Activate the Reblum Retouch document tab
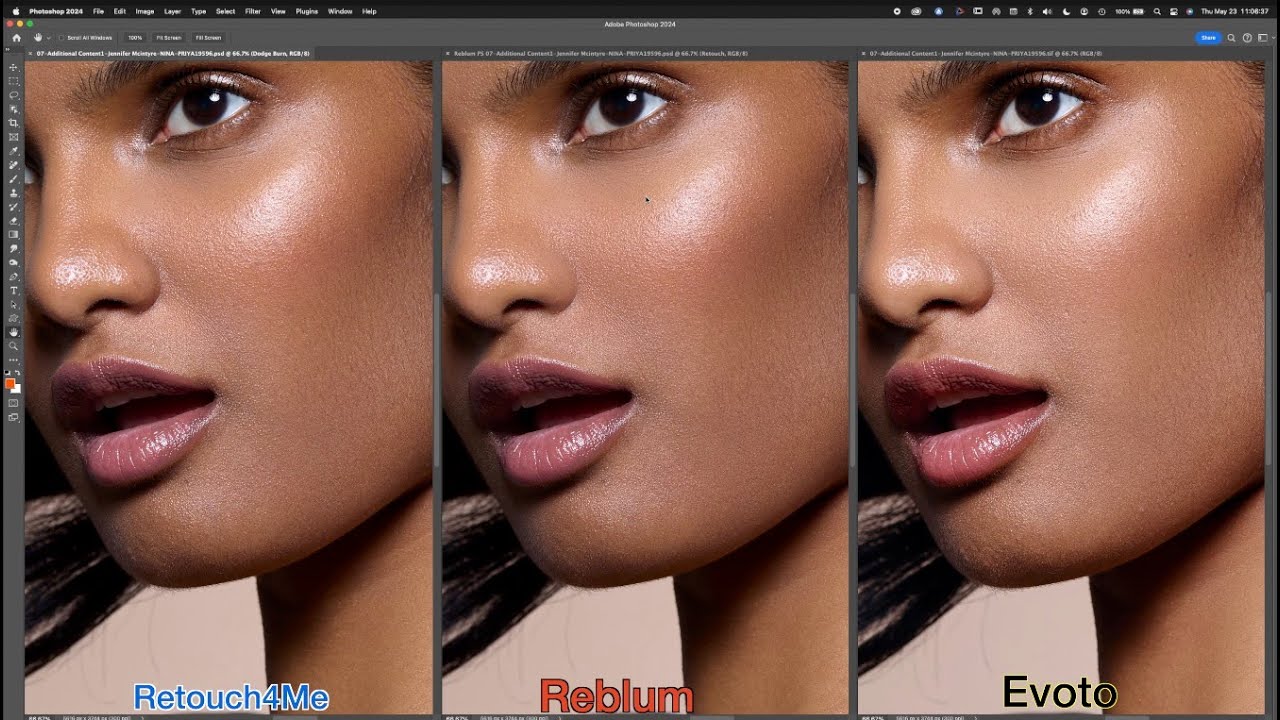 click(x=600, y=53)
